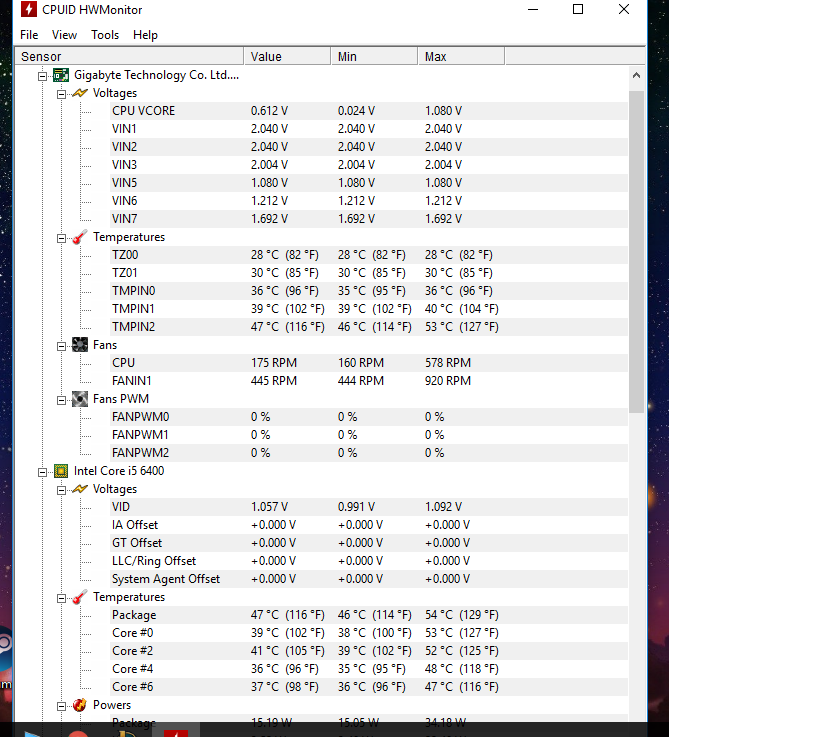Screen dimensions: 819x737
Task: Click the Max column header
Action: pos(461,56)
